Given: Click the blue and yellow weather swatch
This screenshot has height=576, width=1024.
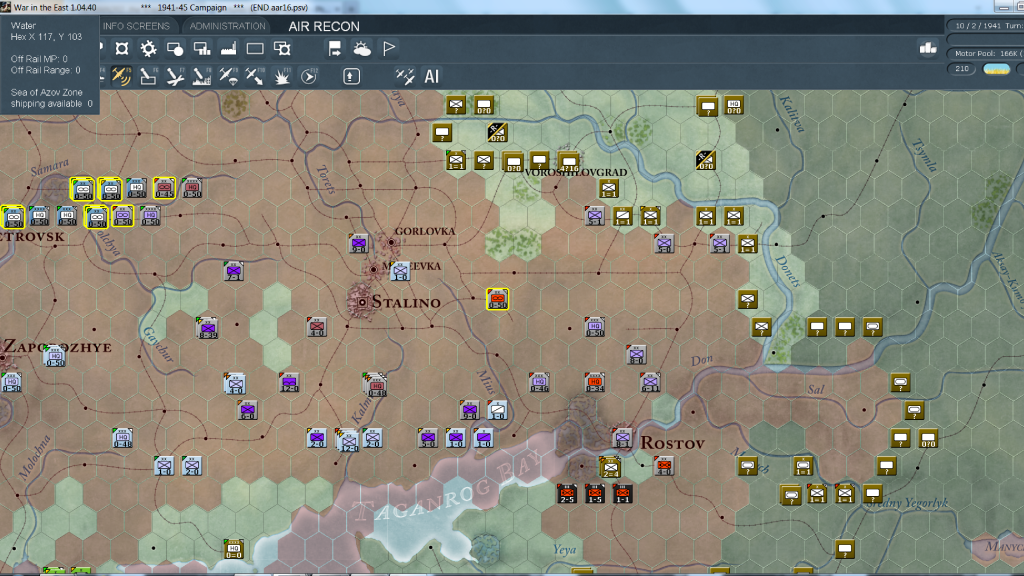Looking at the screenshot, I should (x=996, y=69).
